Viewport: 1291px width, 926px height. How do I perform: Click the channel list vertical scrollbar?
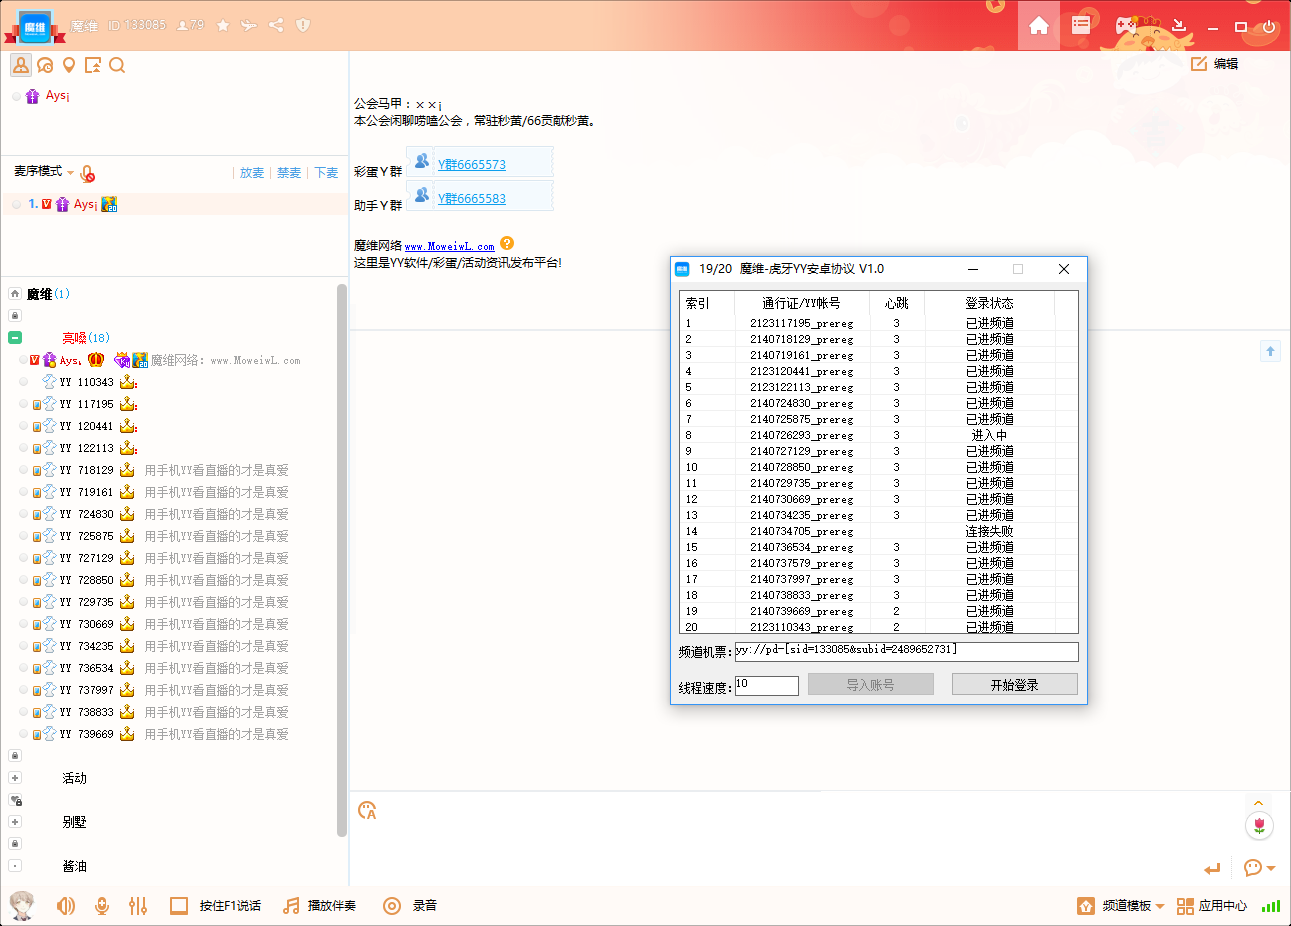[342, 560]
